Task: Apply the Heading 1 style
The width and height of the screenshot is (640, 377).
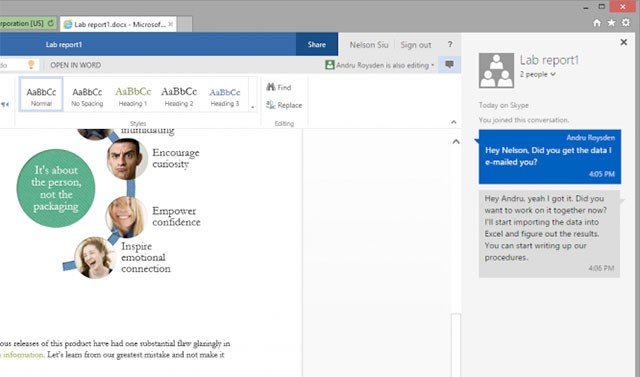Action: (133, 97)
